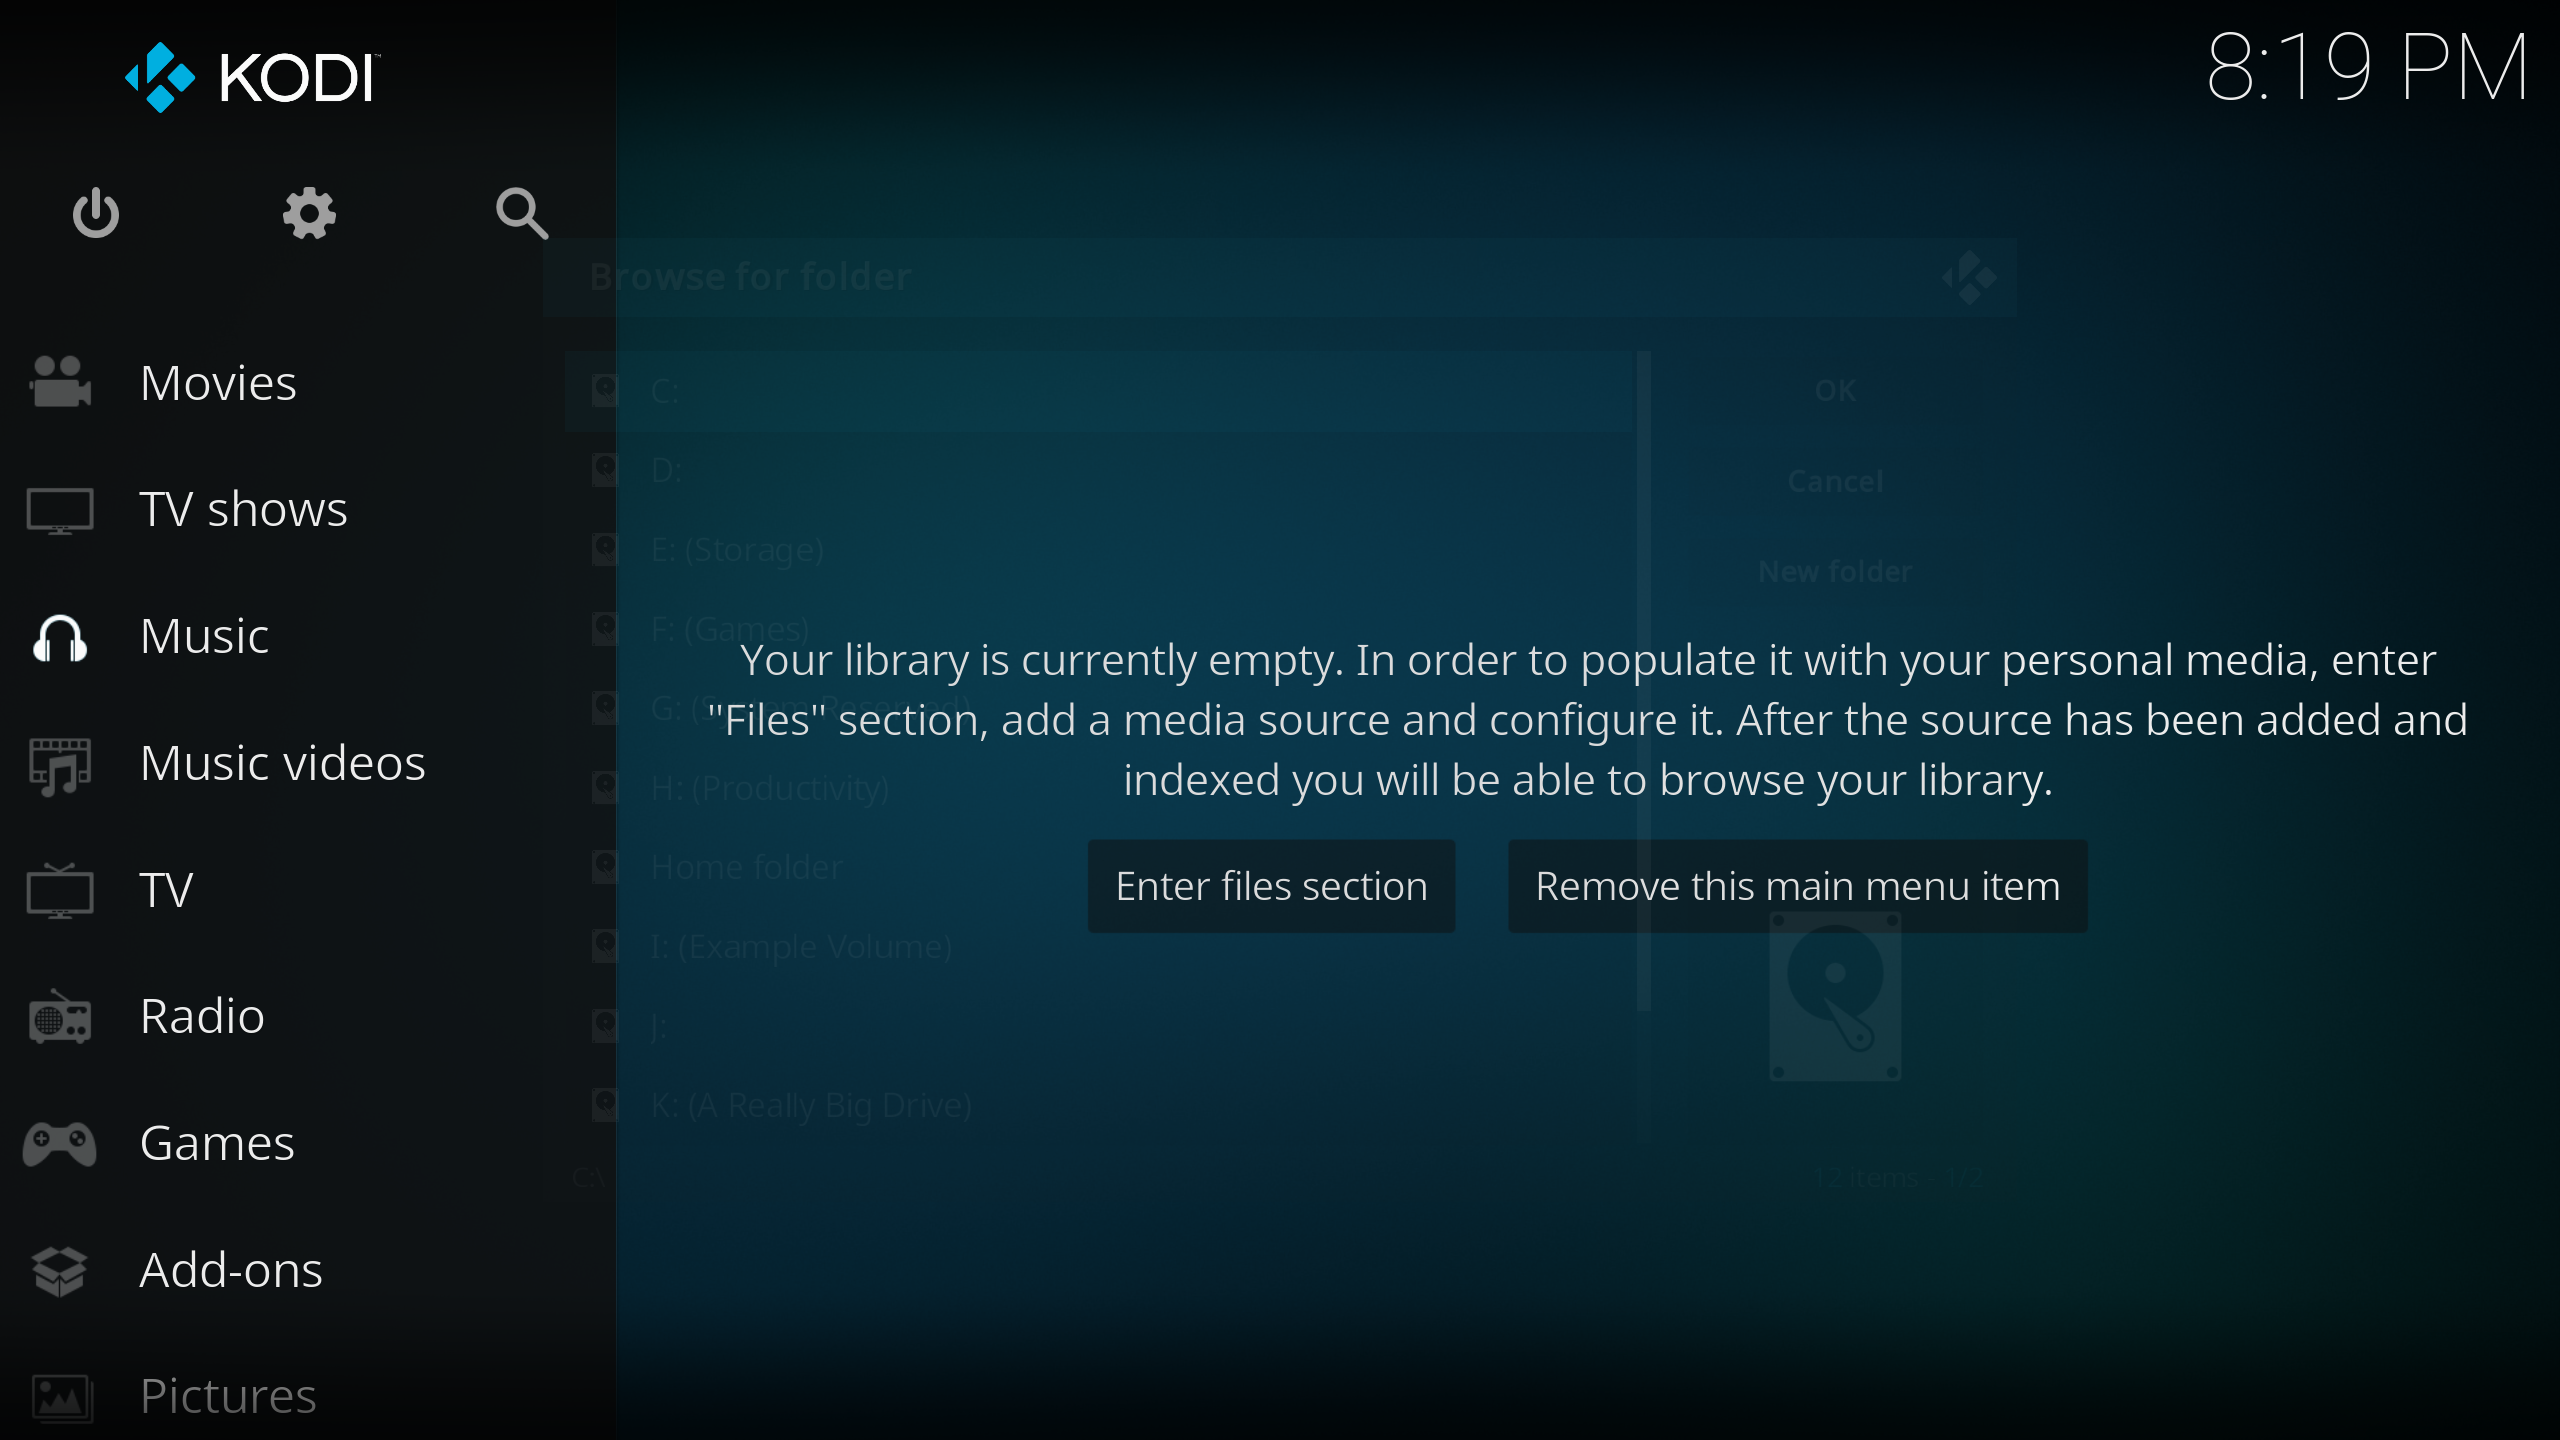Select K: (A Really Big Drive)

click(x=811, y=1105)
